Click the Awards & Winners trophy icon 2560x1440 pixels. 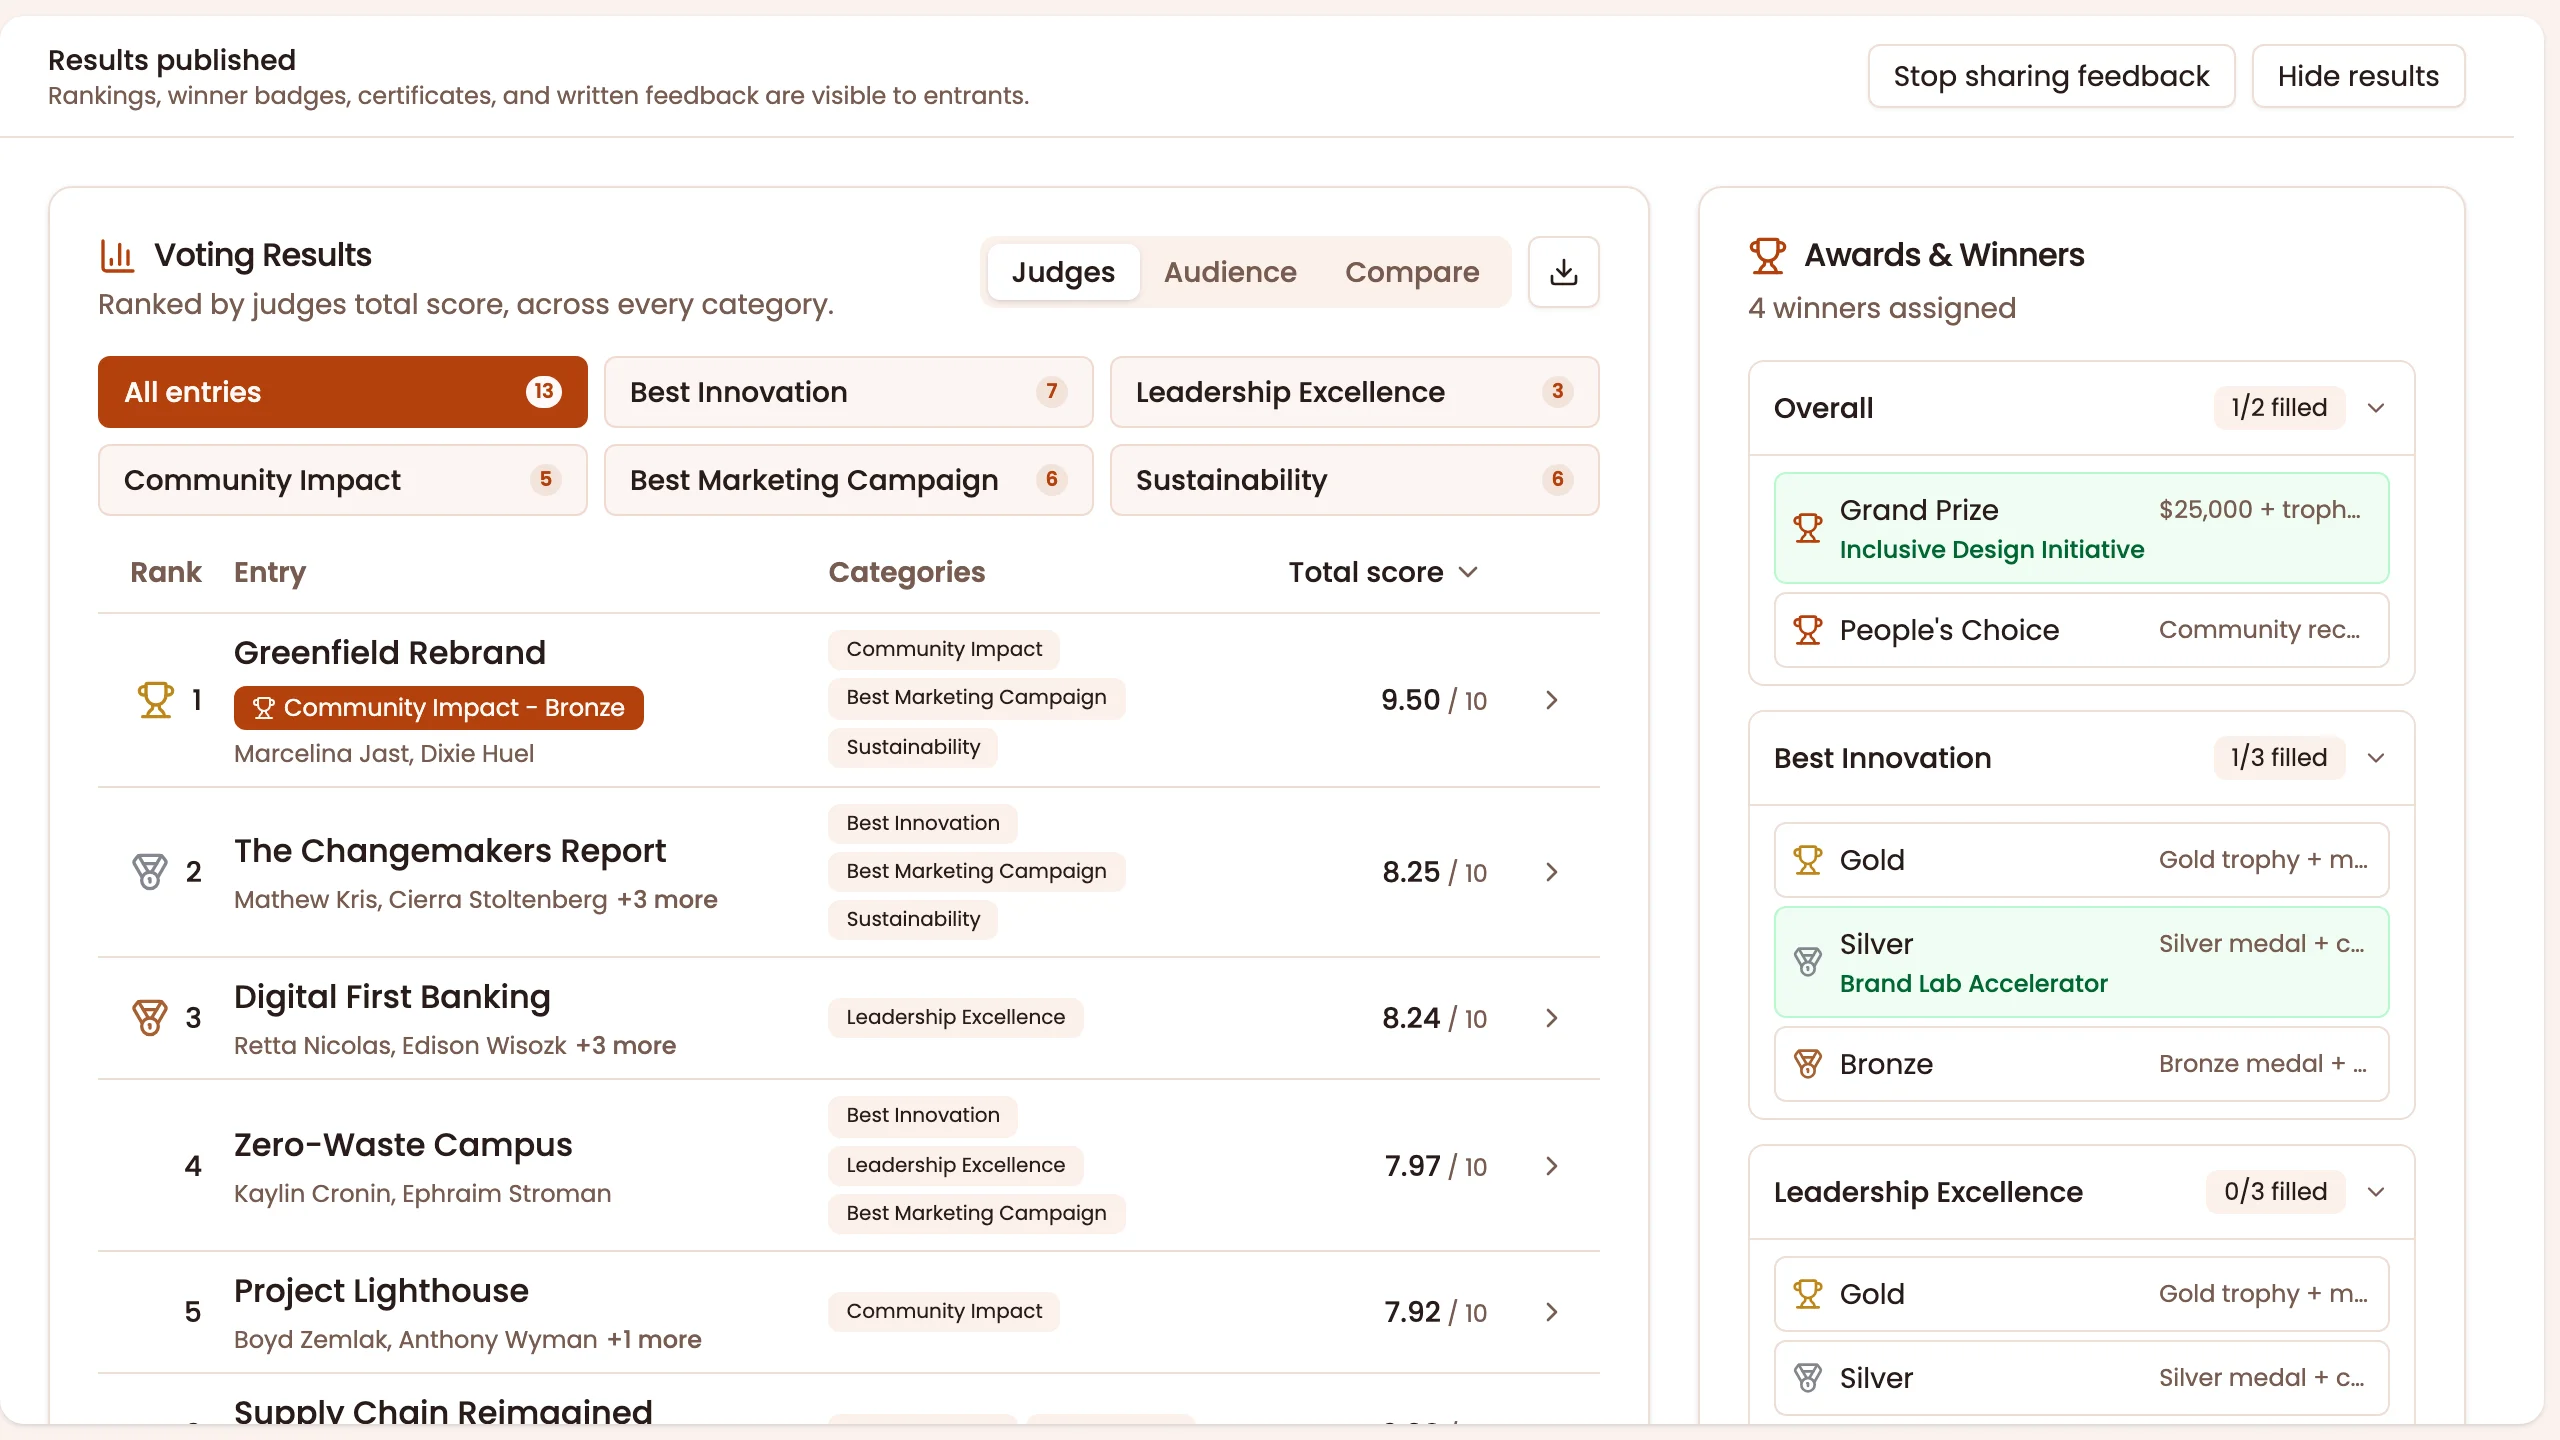pyautogui.click(x=1767, y=256)
